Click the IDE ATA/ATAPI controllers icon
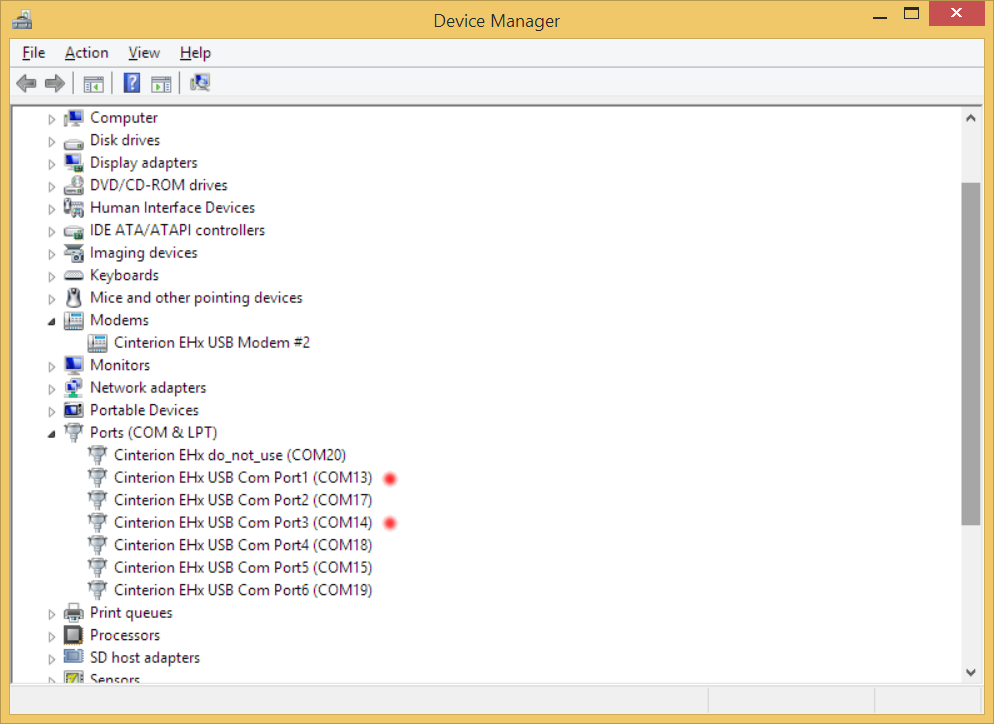This screenshot has width=994, height=724. tap(74, 231)
